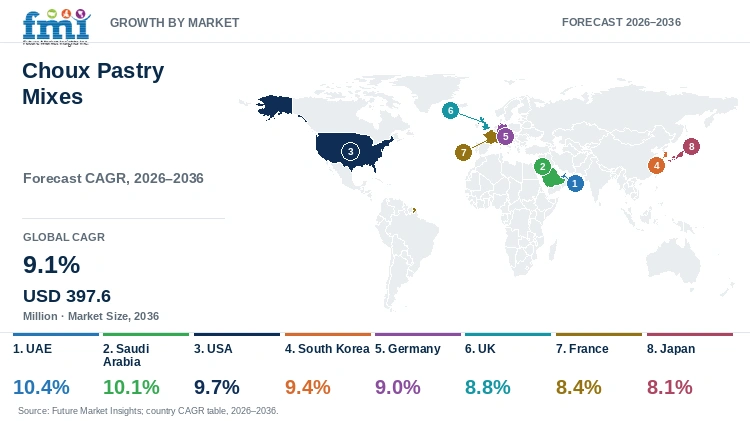This screenshot has width=750, height=421.
Task: Click the 8.4% France value
Action: click(x=578, y=387)
